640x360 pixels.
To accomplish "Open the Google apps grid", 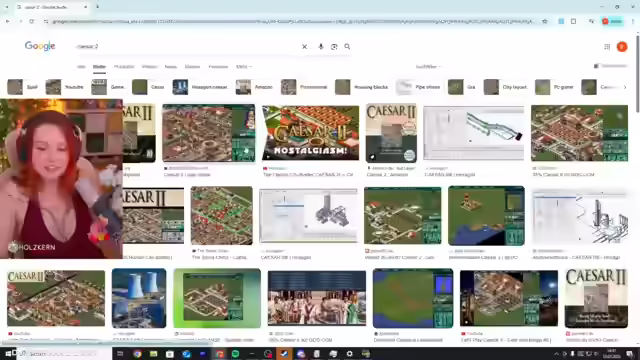I will 607,47.
